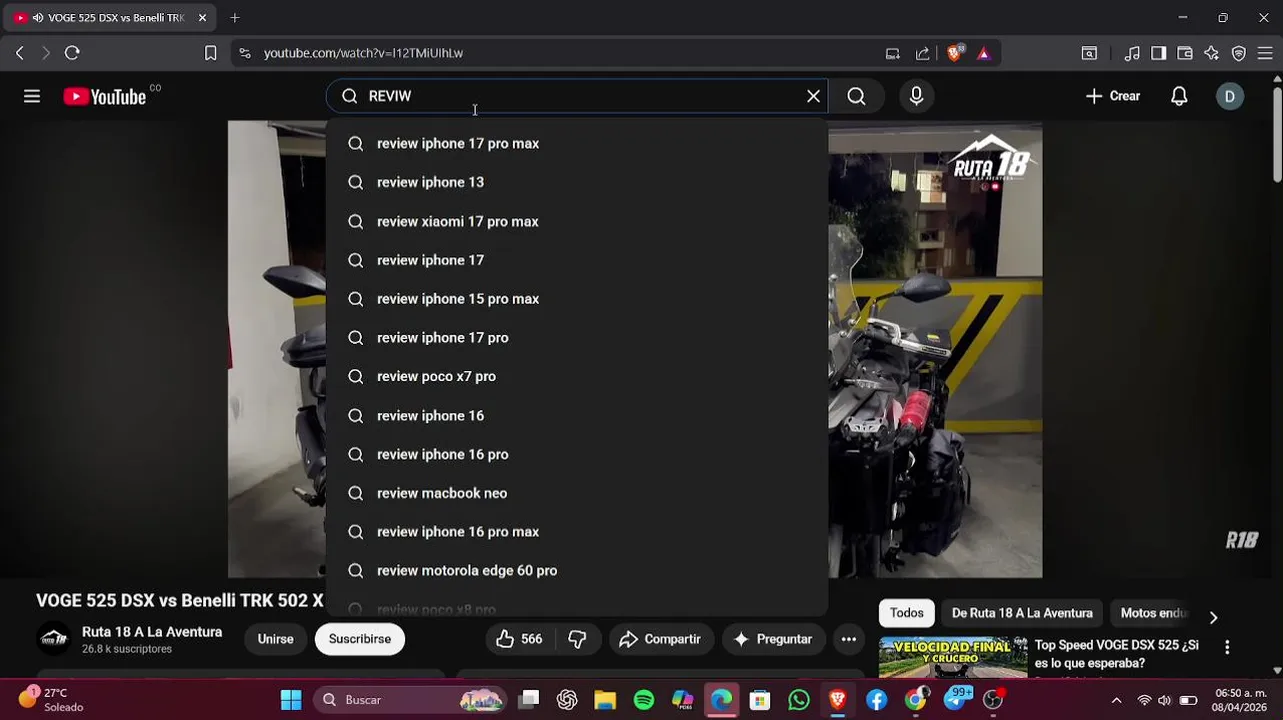Run the search with the magnifier button
Viewport: 1283px width, 720px height.
pyautogui.click(x=856, y=96)
